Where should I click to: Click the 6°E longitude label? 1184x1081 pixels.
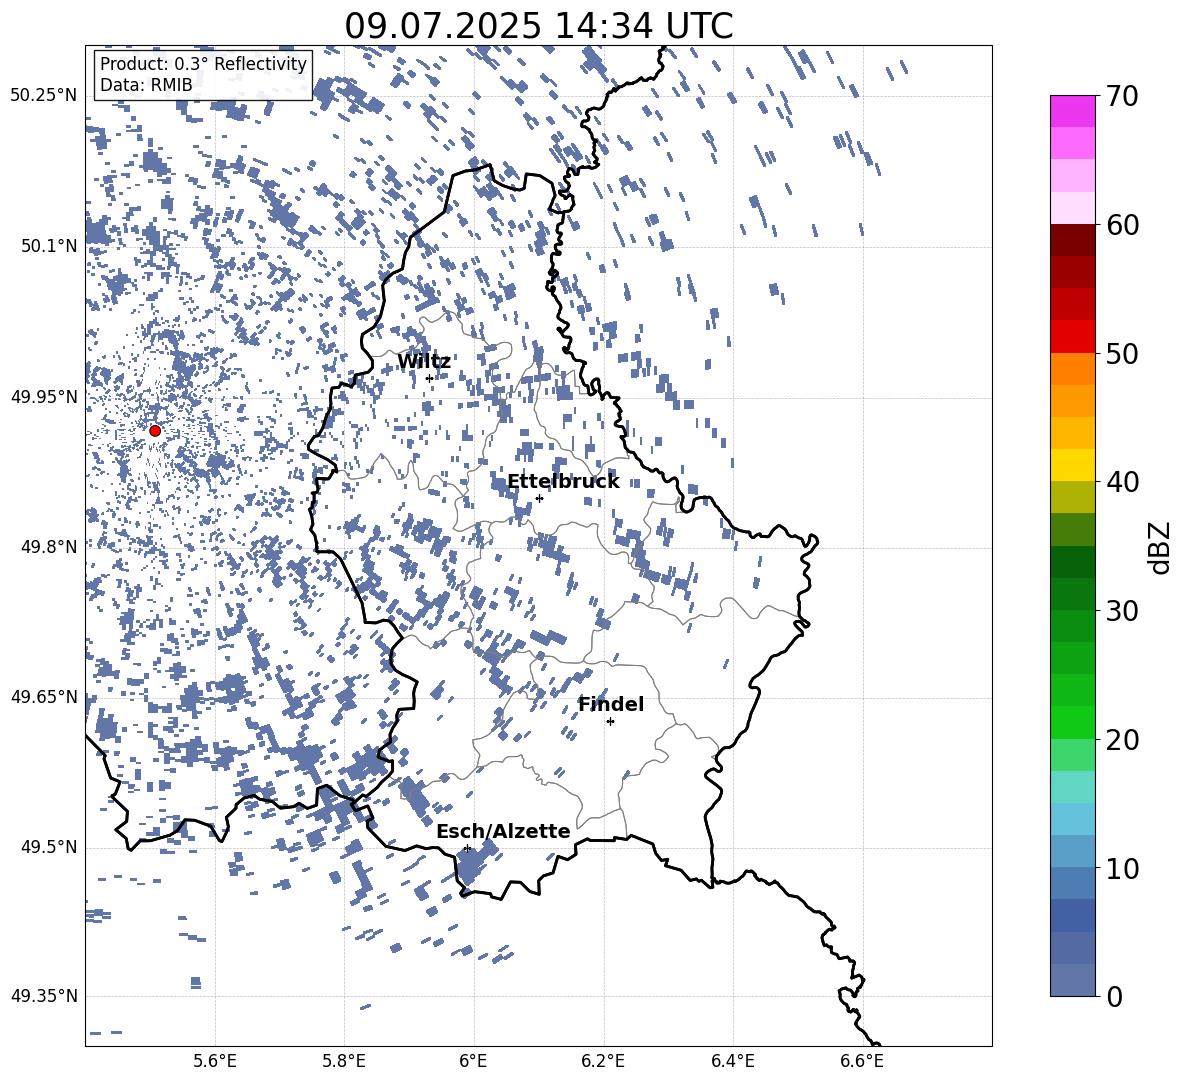473,1061
